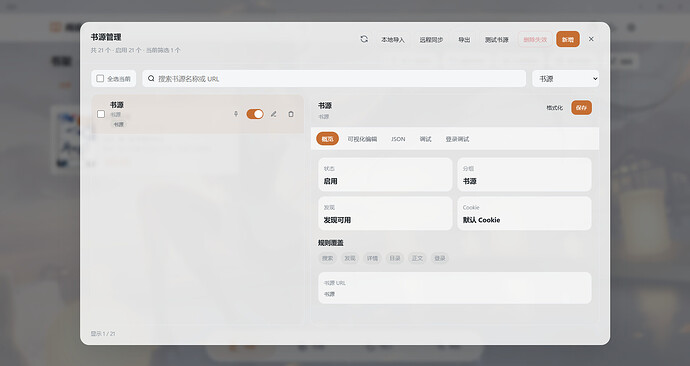The height and width of the screenshot is (366, 690).
Task: Switch to the 概览 overview tab
Action: [327, 139]
